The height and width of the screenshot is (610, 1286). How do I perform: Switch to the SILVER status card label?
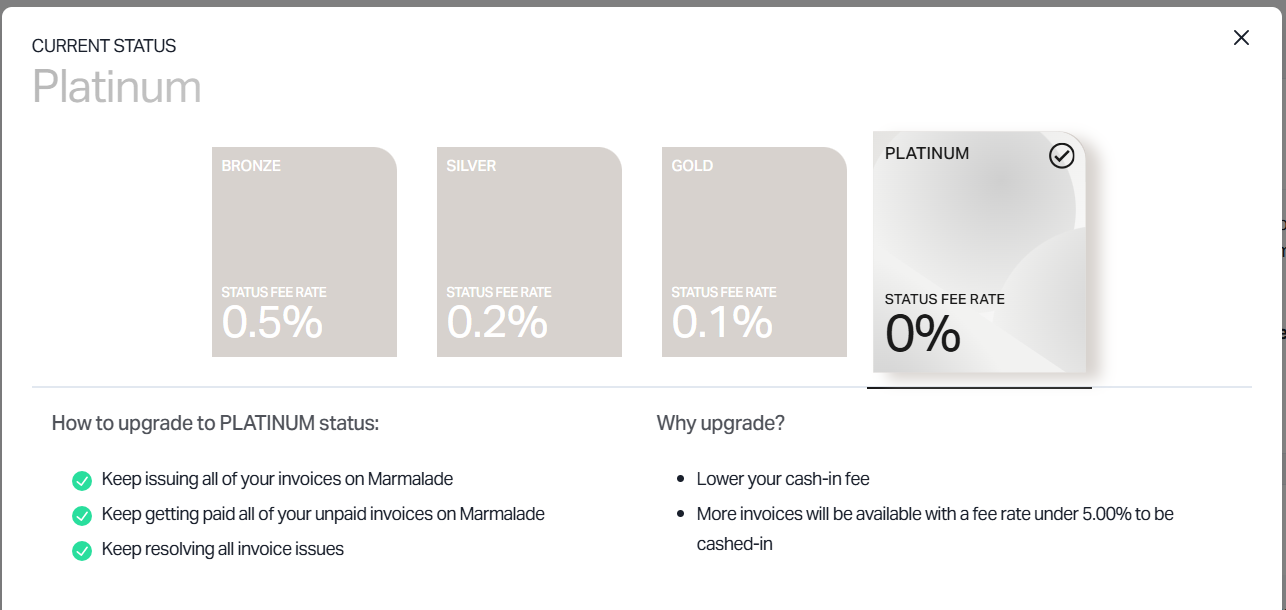tap(471, 166)
